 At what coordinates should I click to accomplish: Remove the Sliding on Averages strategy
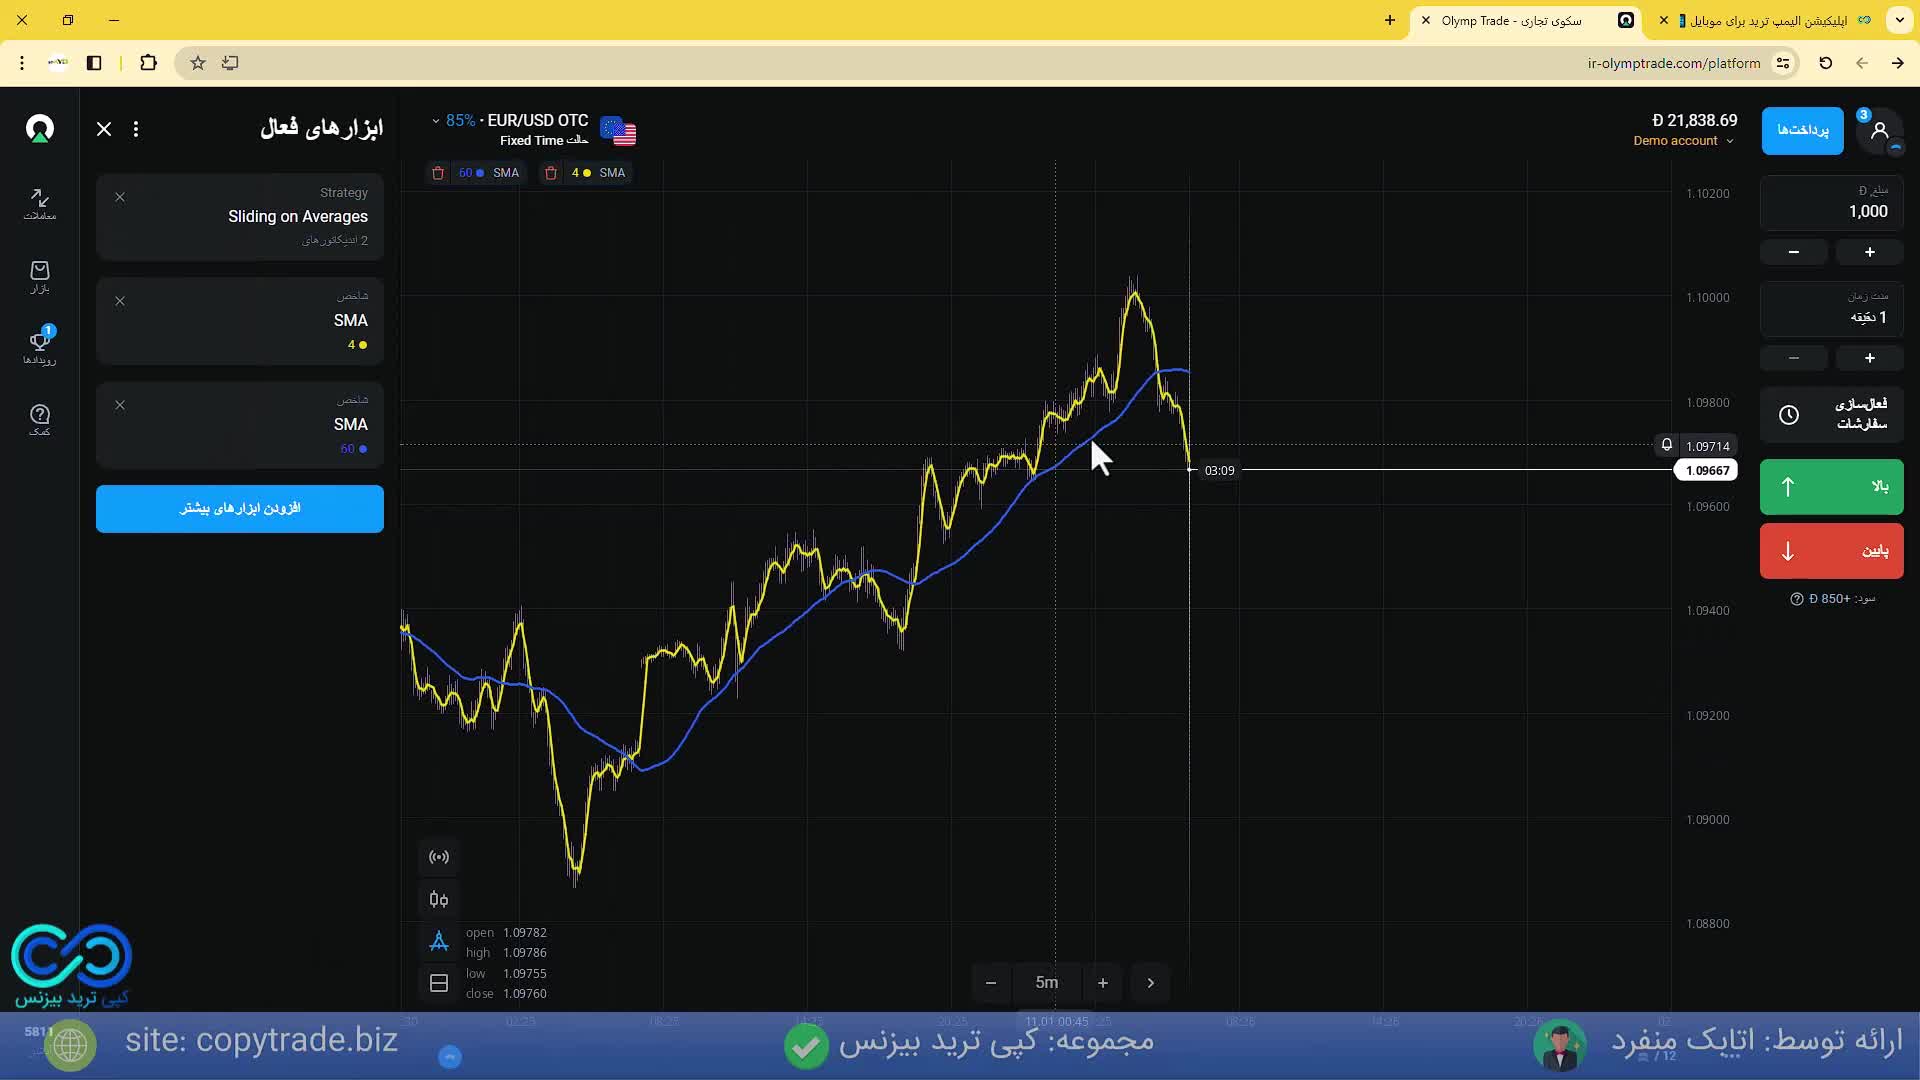point(120,197)
